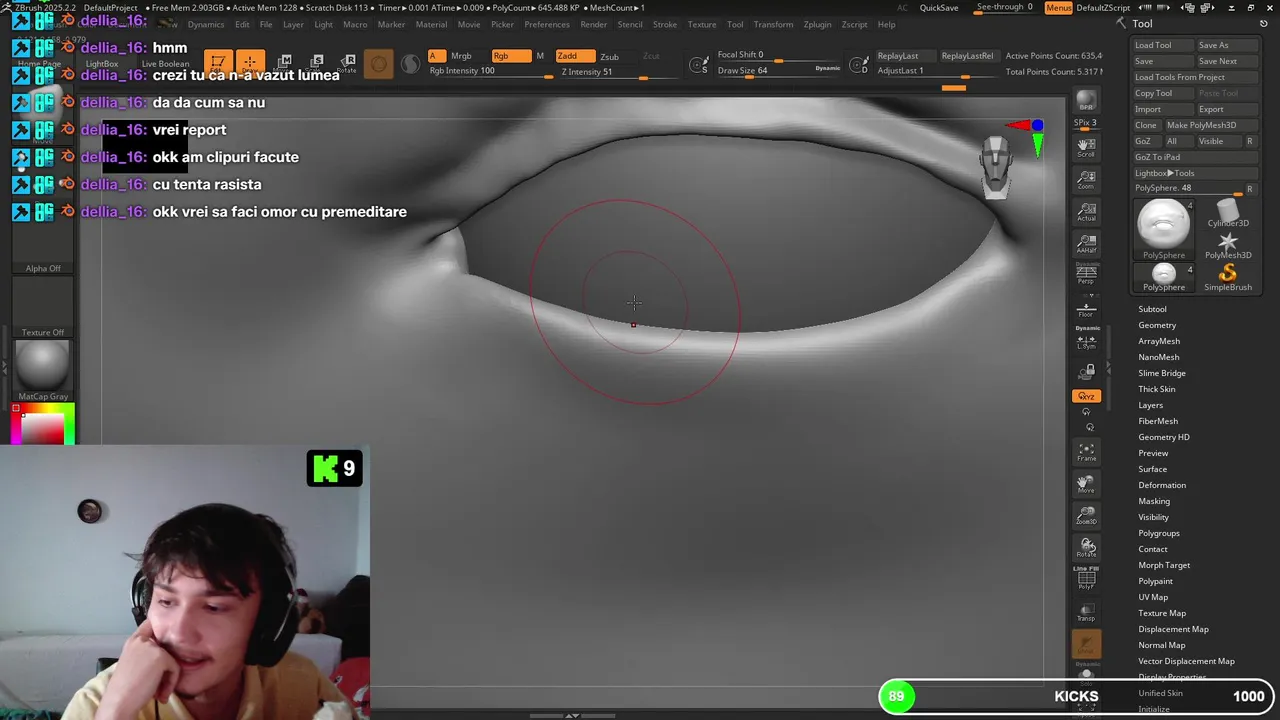The height and width of the screenshot is (720, 1280).
Task: Expand the Polygroups section
Action: pos(1159,533)
